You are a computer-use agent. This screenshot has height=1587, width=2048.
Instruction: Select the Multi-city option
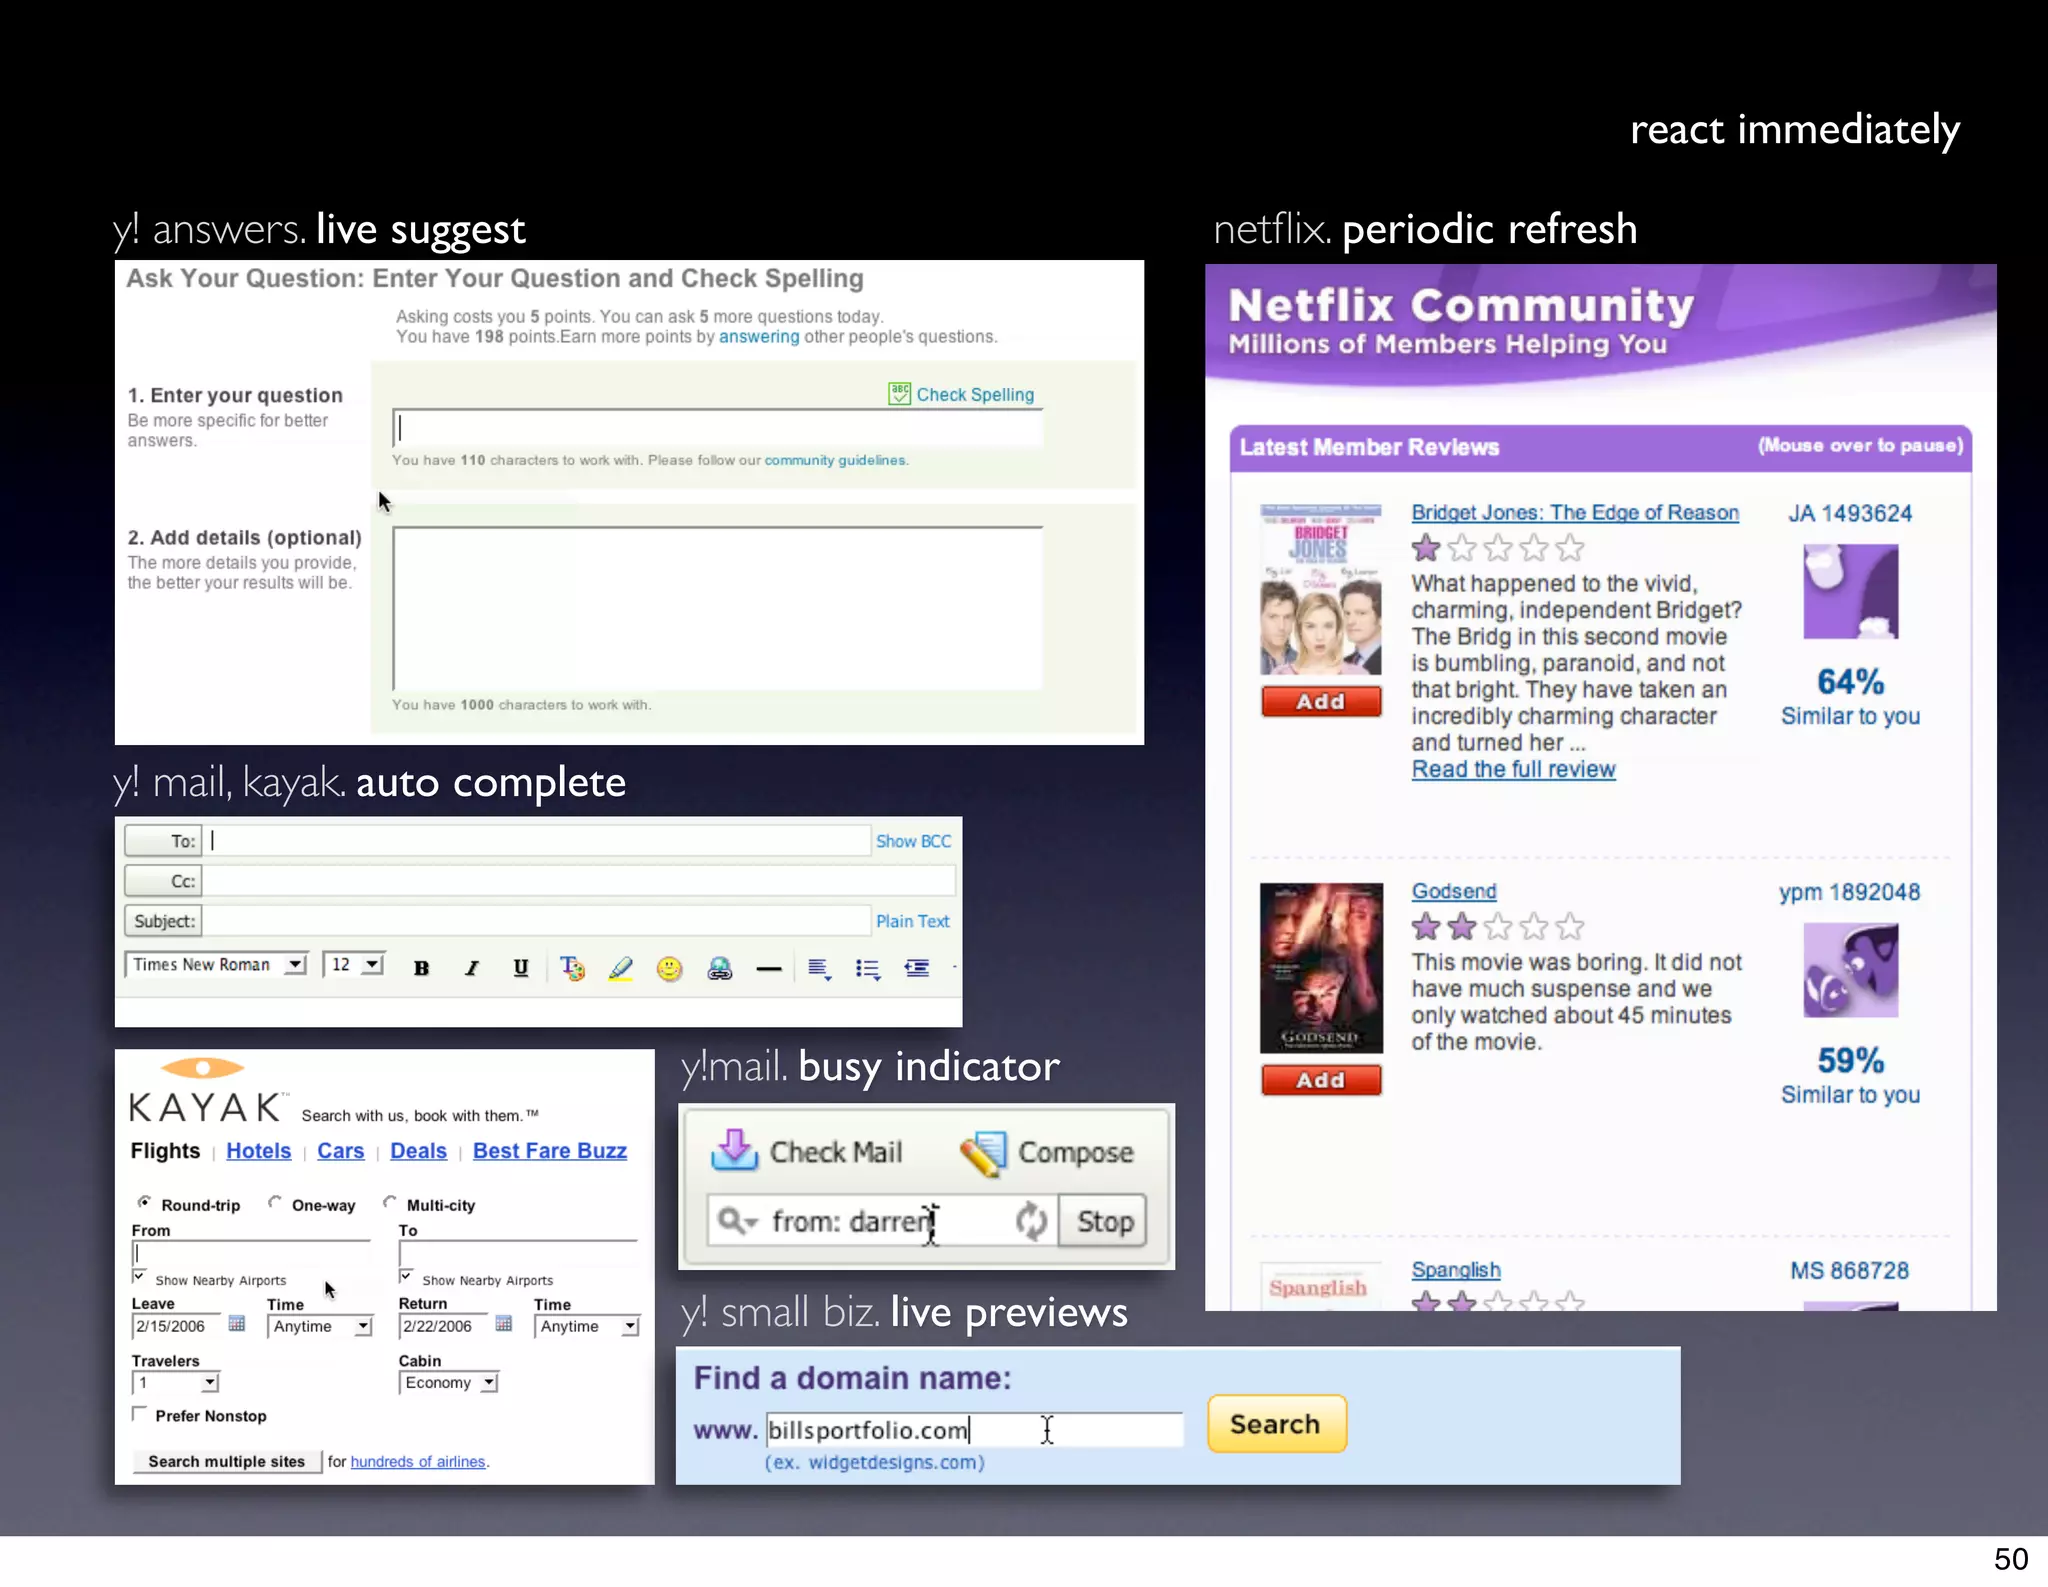tap(390, 1202)
